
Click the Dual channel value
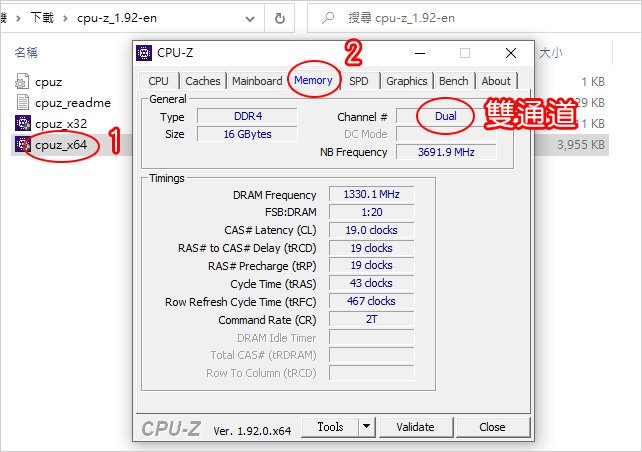(446, 116)
